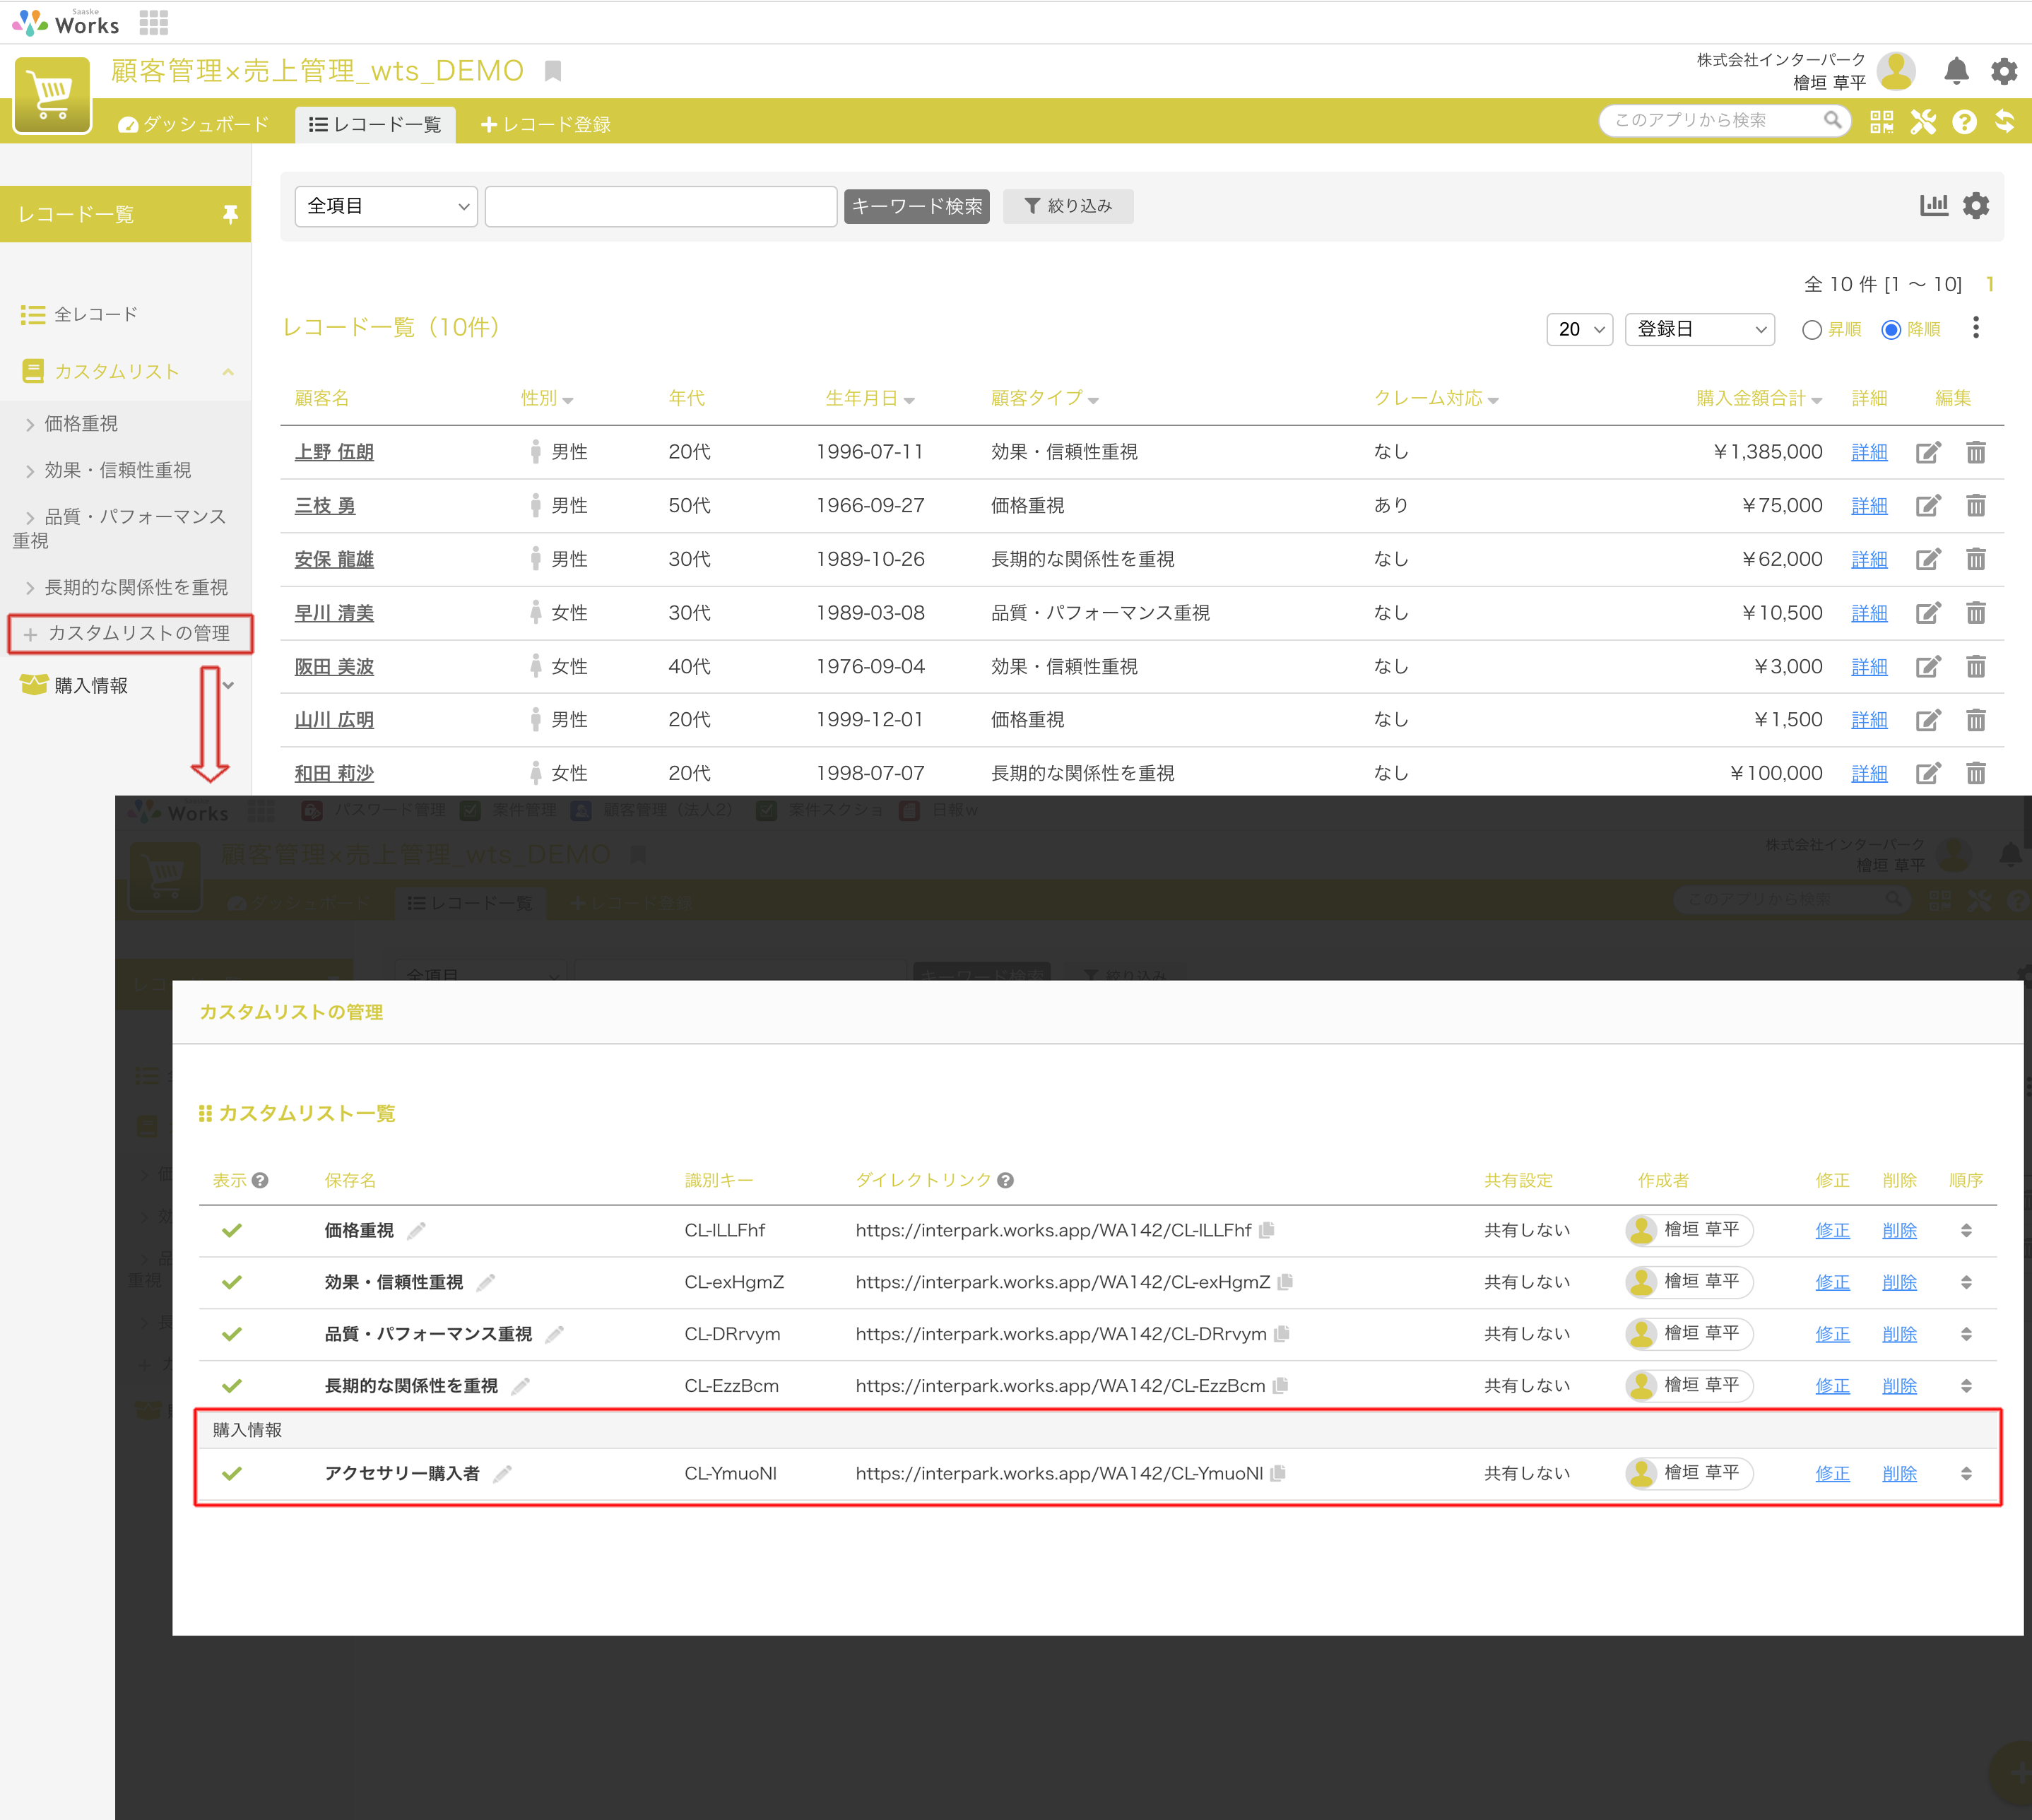Click 修正 for 価格重視 list
Image resolution: width=2032 pixels, height=1820 pixels.
pyautogui.click(x=1832, y=1230)
